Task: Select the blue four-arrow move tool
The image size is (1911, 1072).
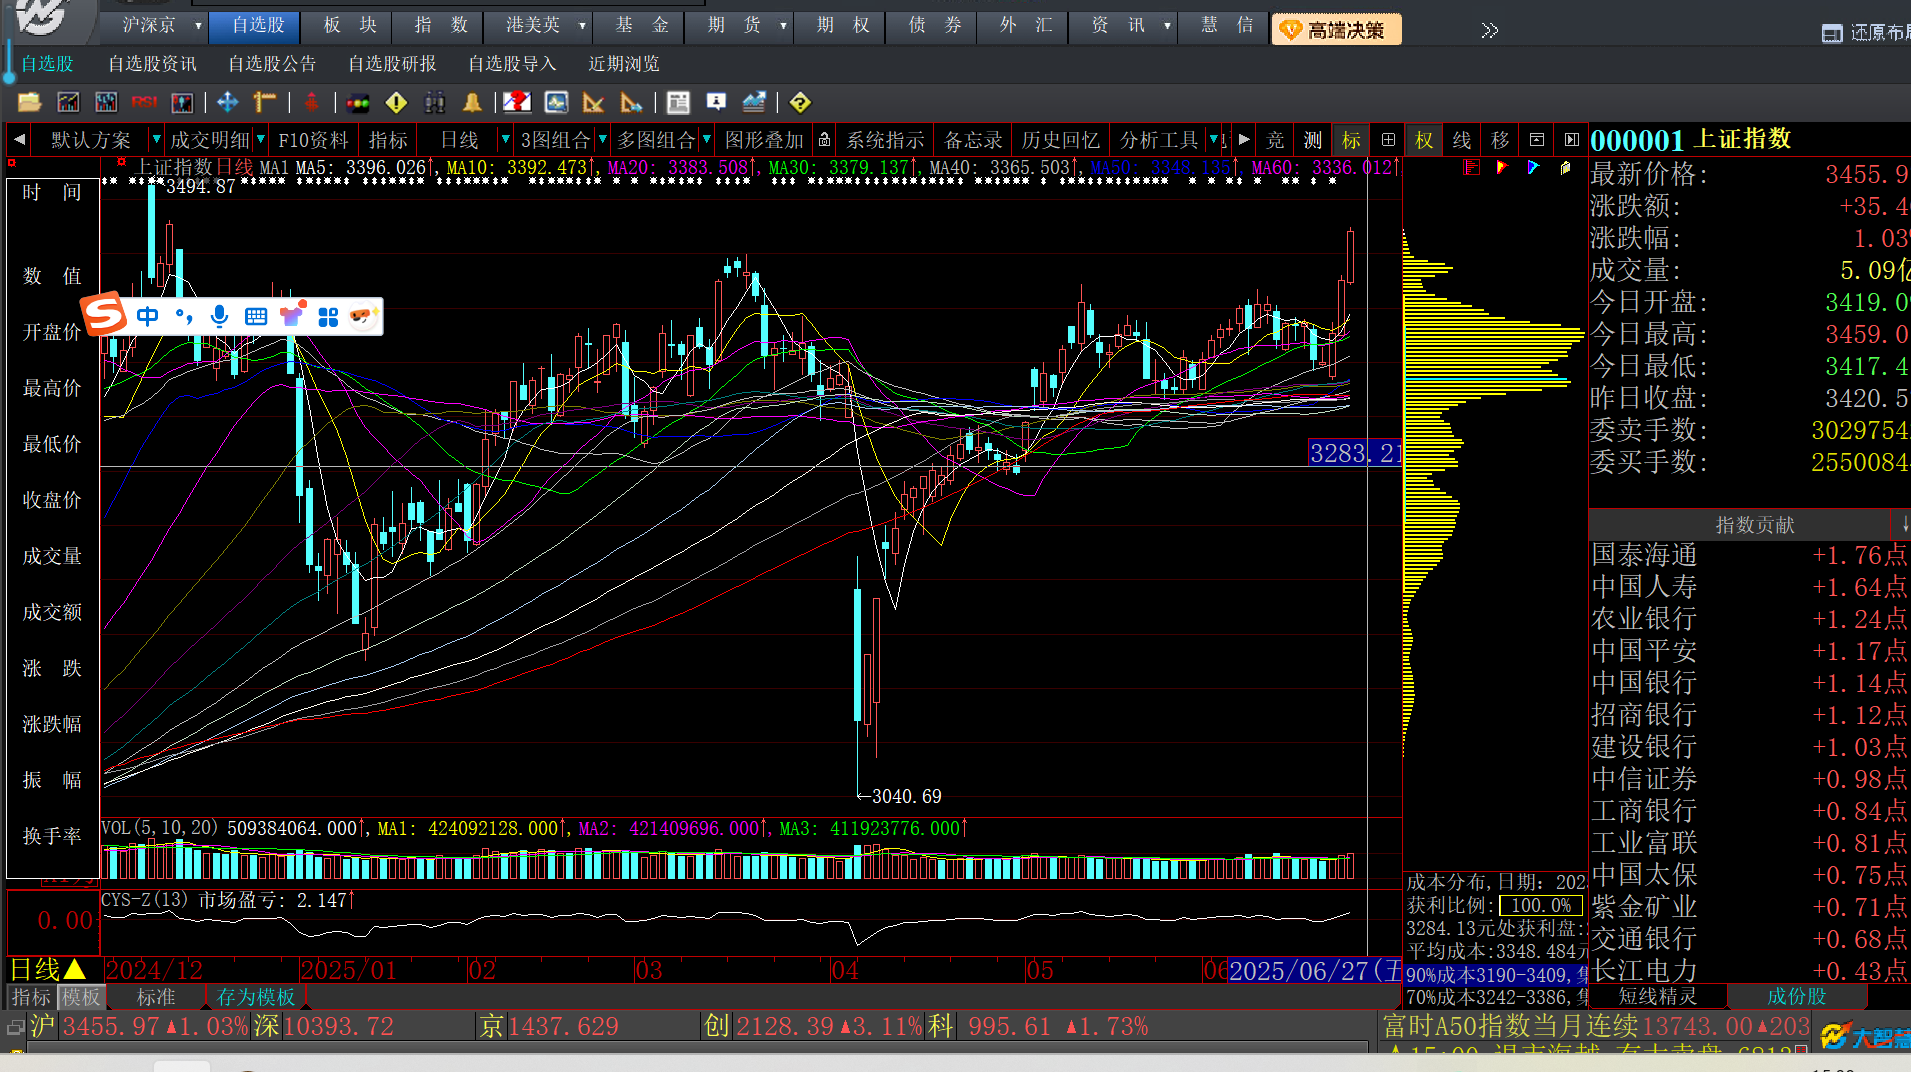Action: click(x=227, y=102)
